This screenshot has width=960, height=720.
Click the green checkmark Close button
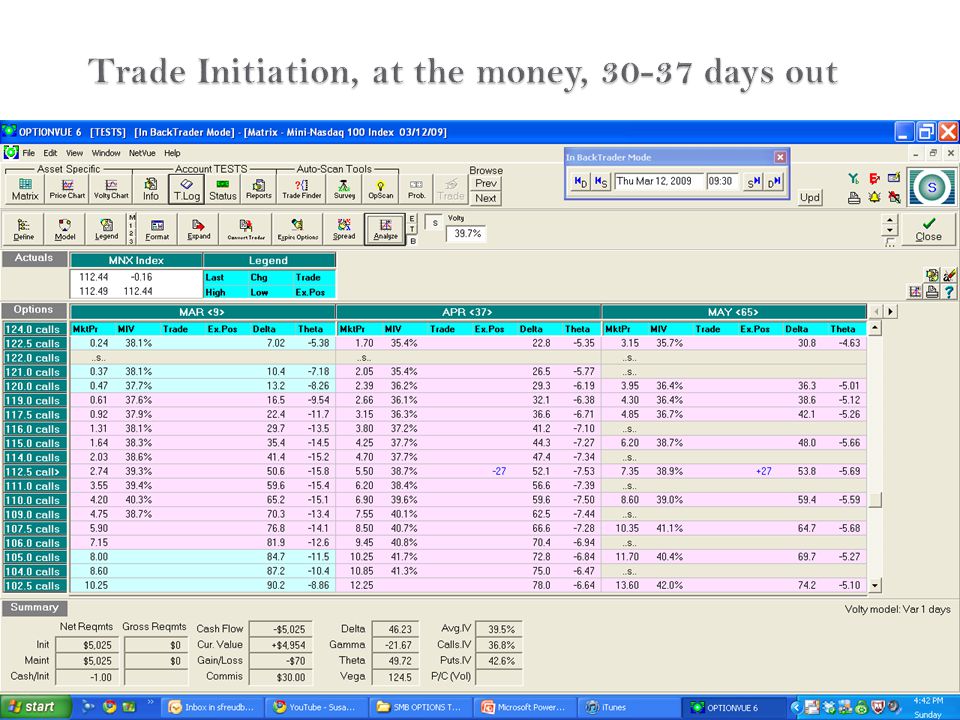pos(928,230)
